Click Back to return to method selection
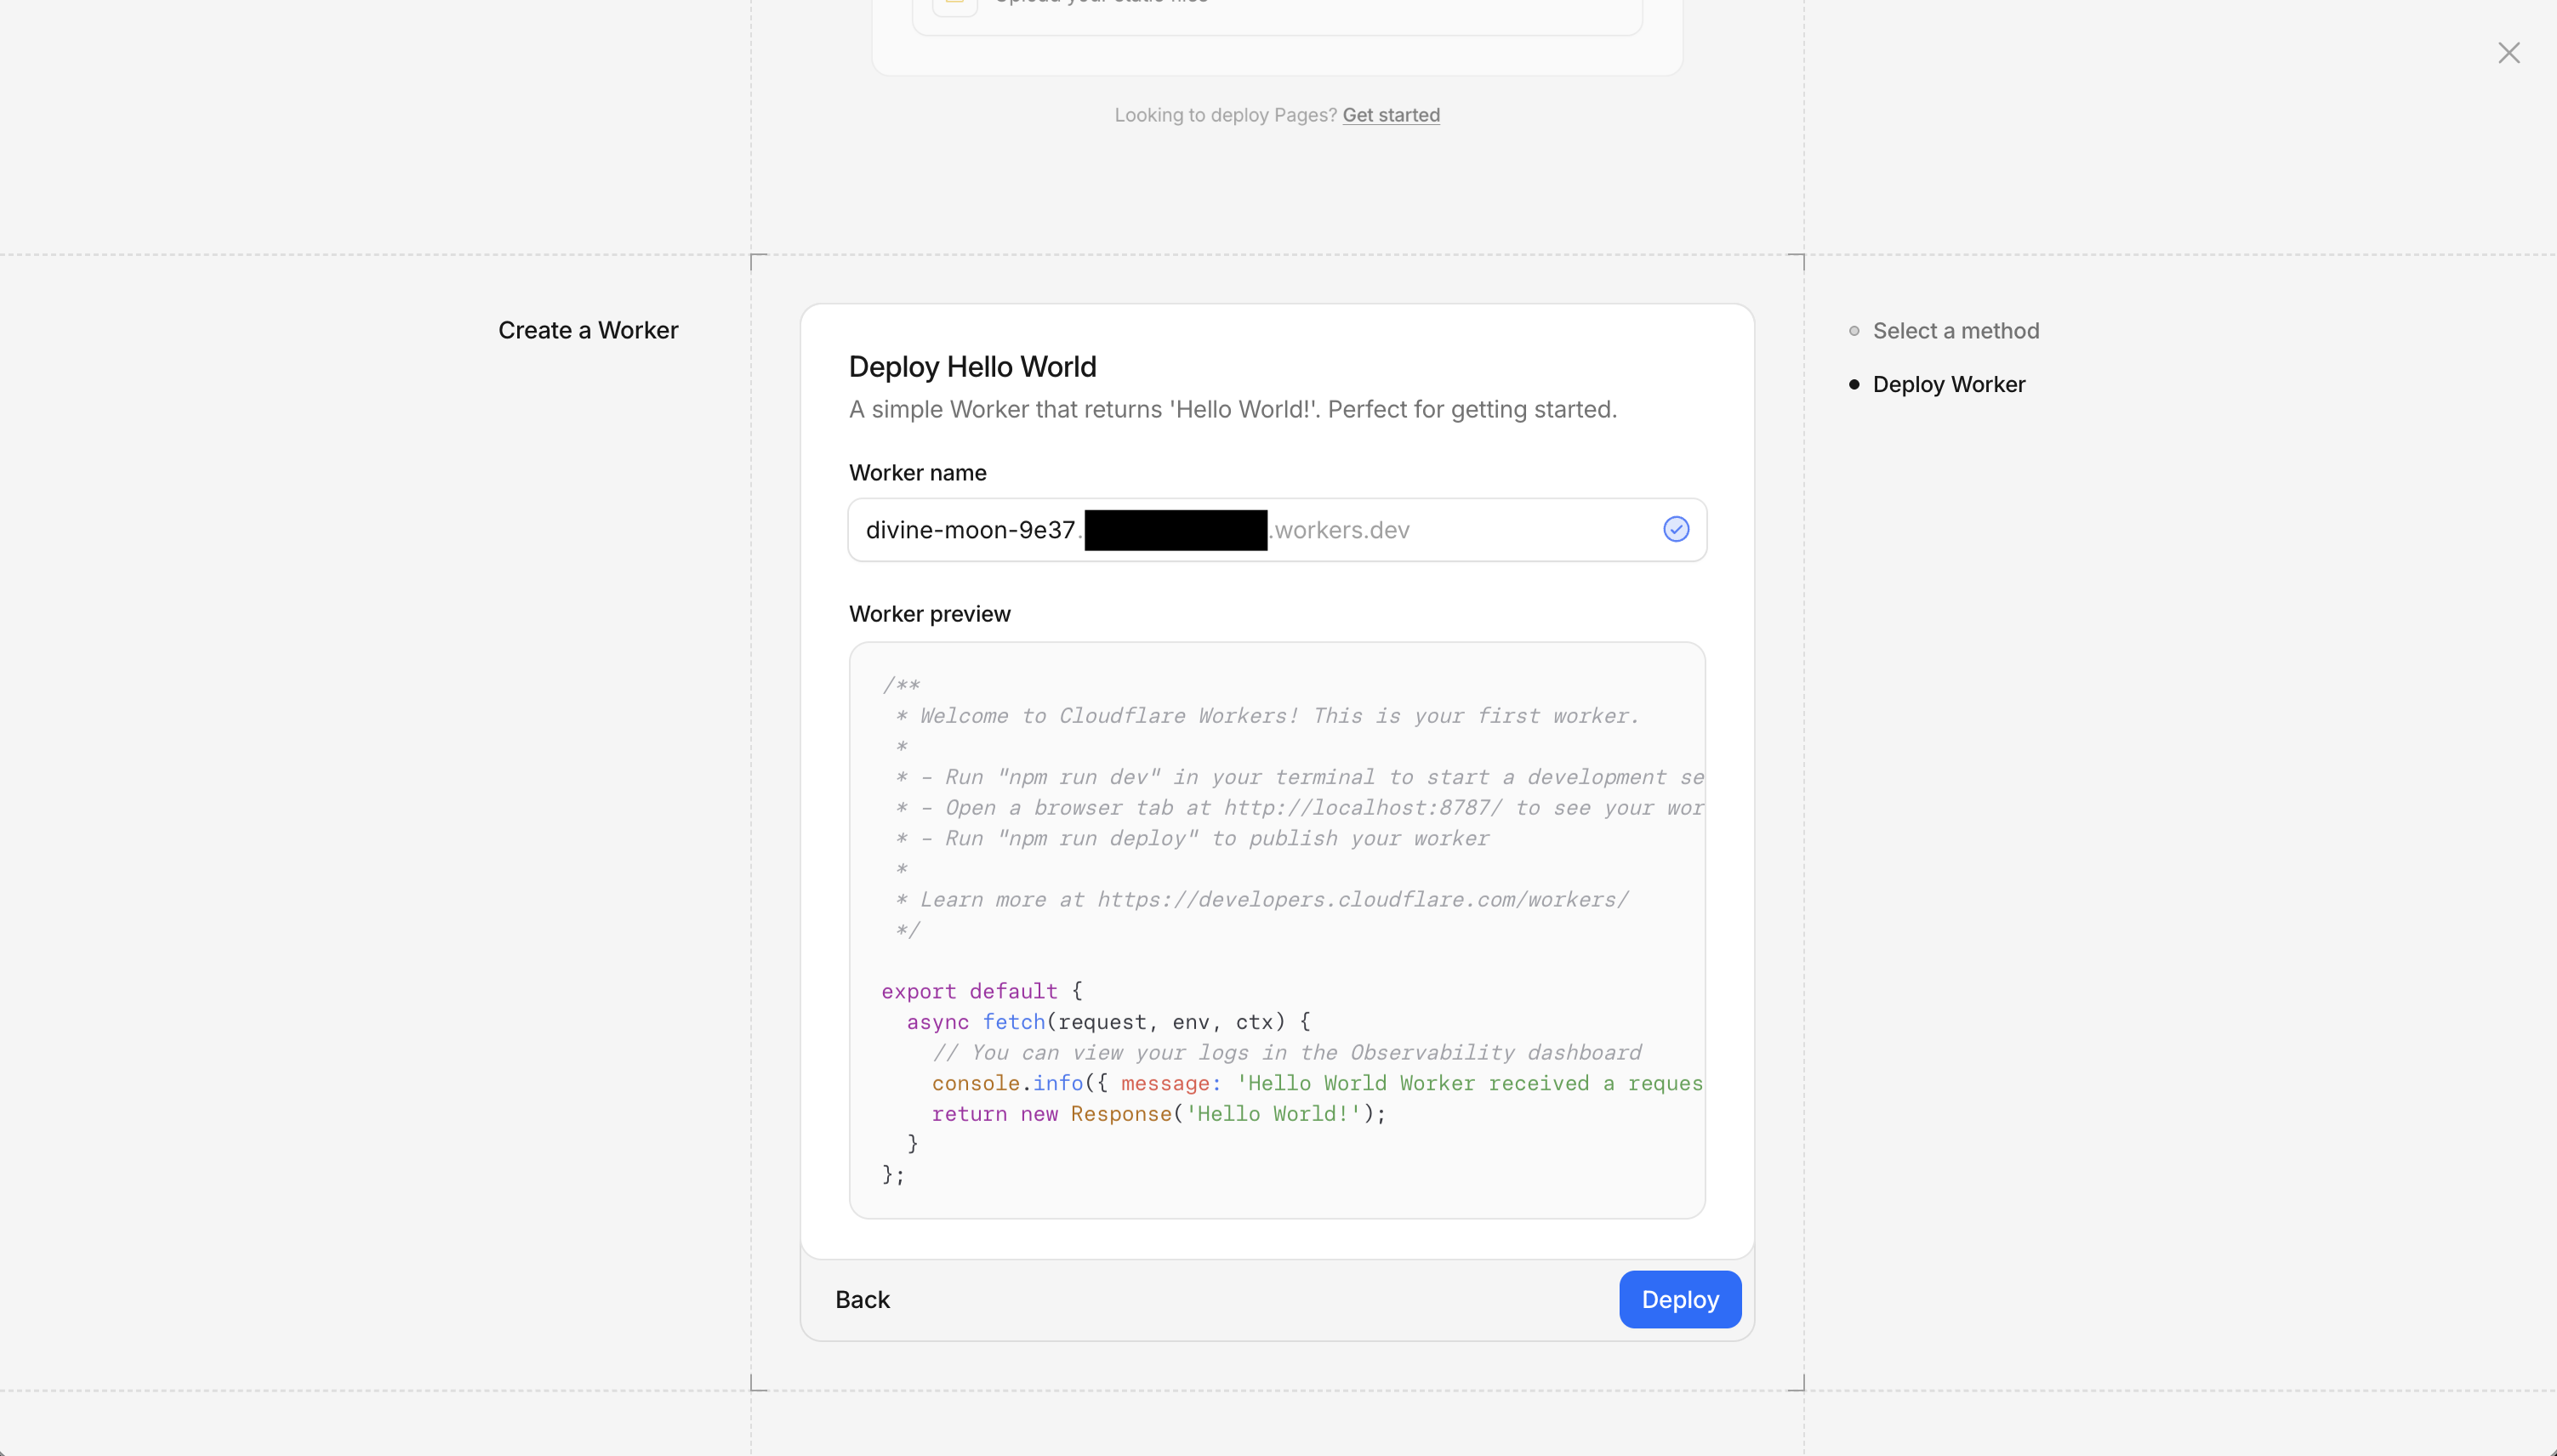The height and width of the screenshot is (1456, 2557). (862, 1299)
